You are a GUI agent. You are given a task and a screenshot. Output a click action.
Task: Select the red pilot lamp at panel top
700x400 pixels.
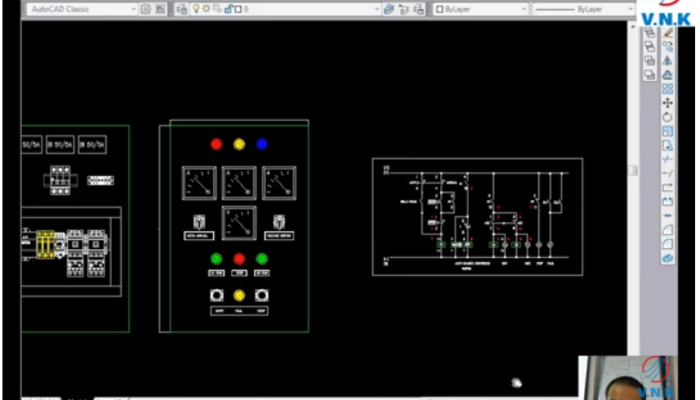point(216,144)
